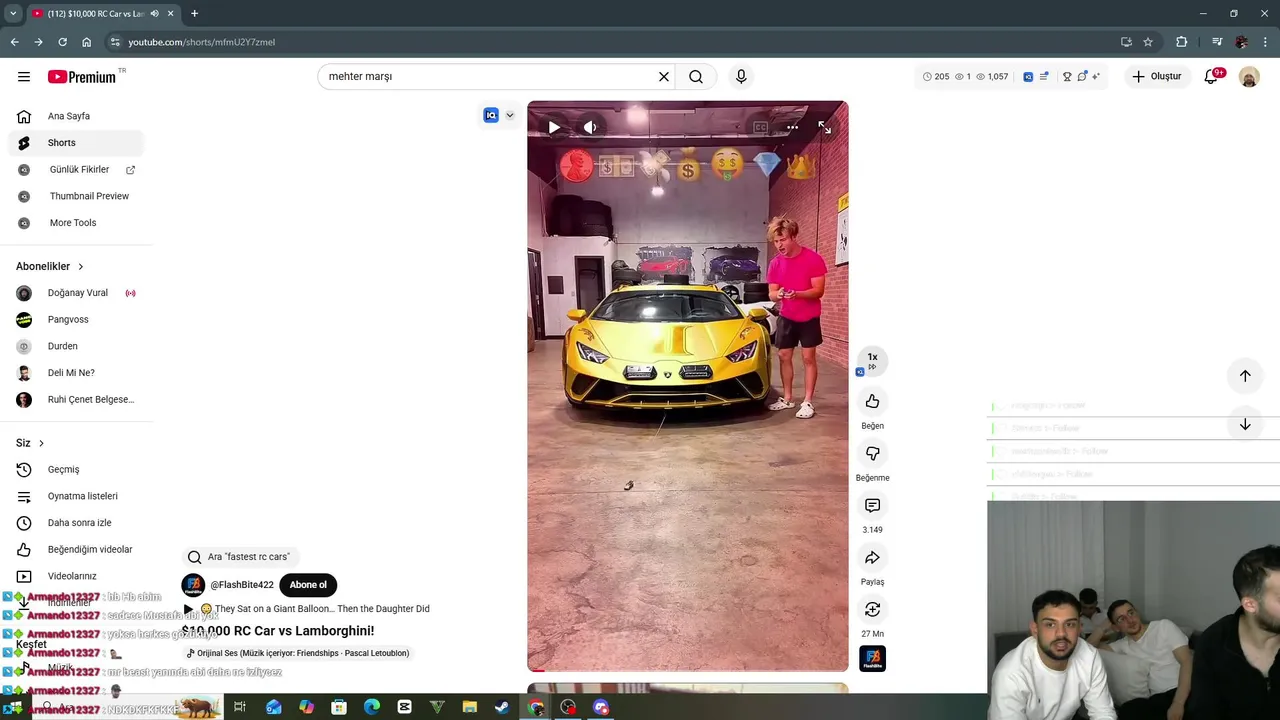The width and height of the screenshot is (1280, 720).
Task: Search 'fastest rc cars' suggestion chip
Action: click(x=241, y=557)
